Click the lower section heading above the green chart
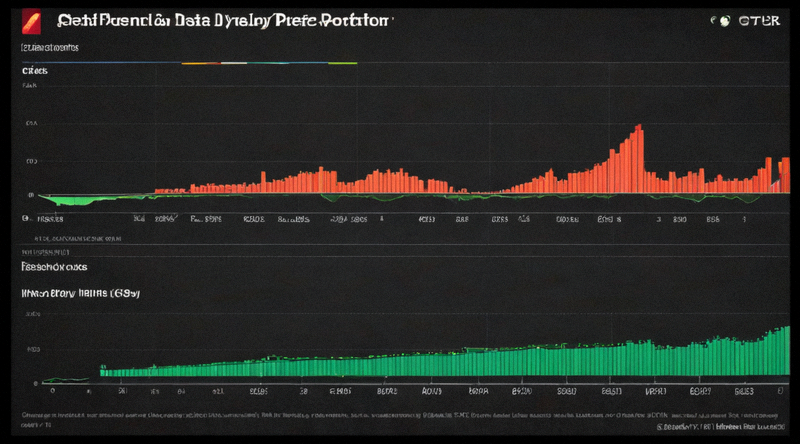 click(54, 267)
